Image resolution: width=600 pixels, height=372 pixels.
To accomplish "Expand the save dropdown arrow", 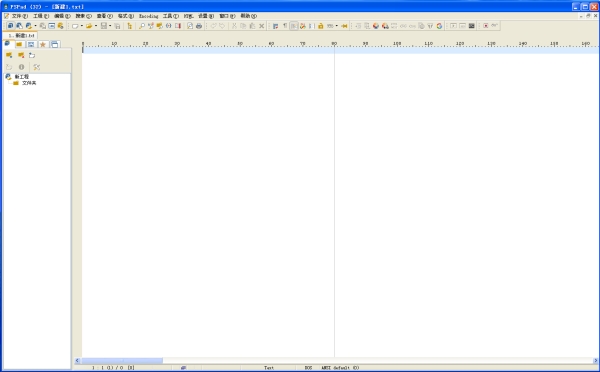I will point(110,26).
